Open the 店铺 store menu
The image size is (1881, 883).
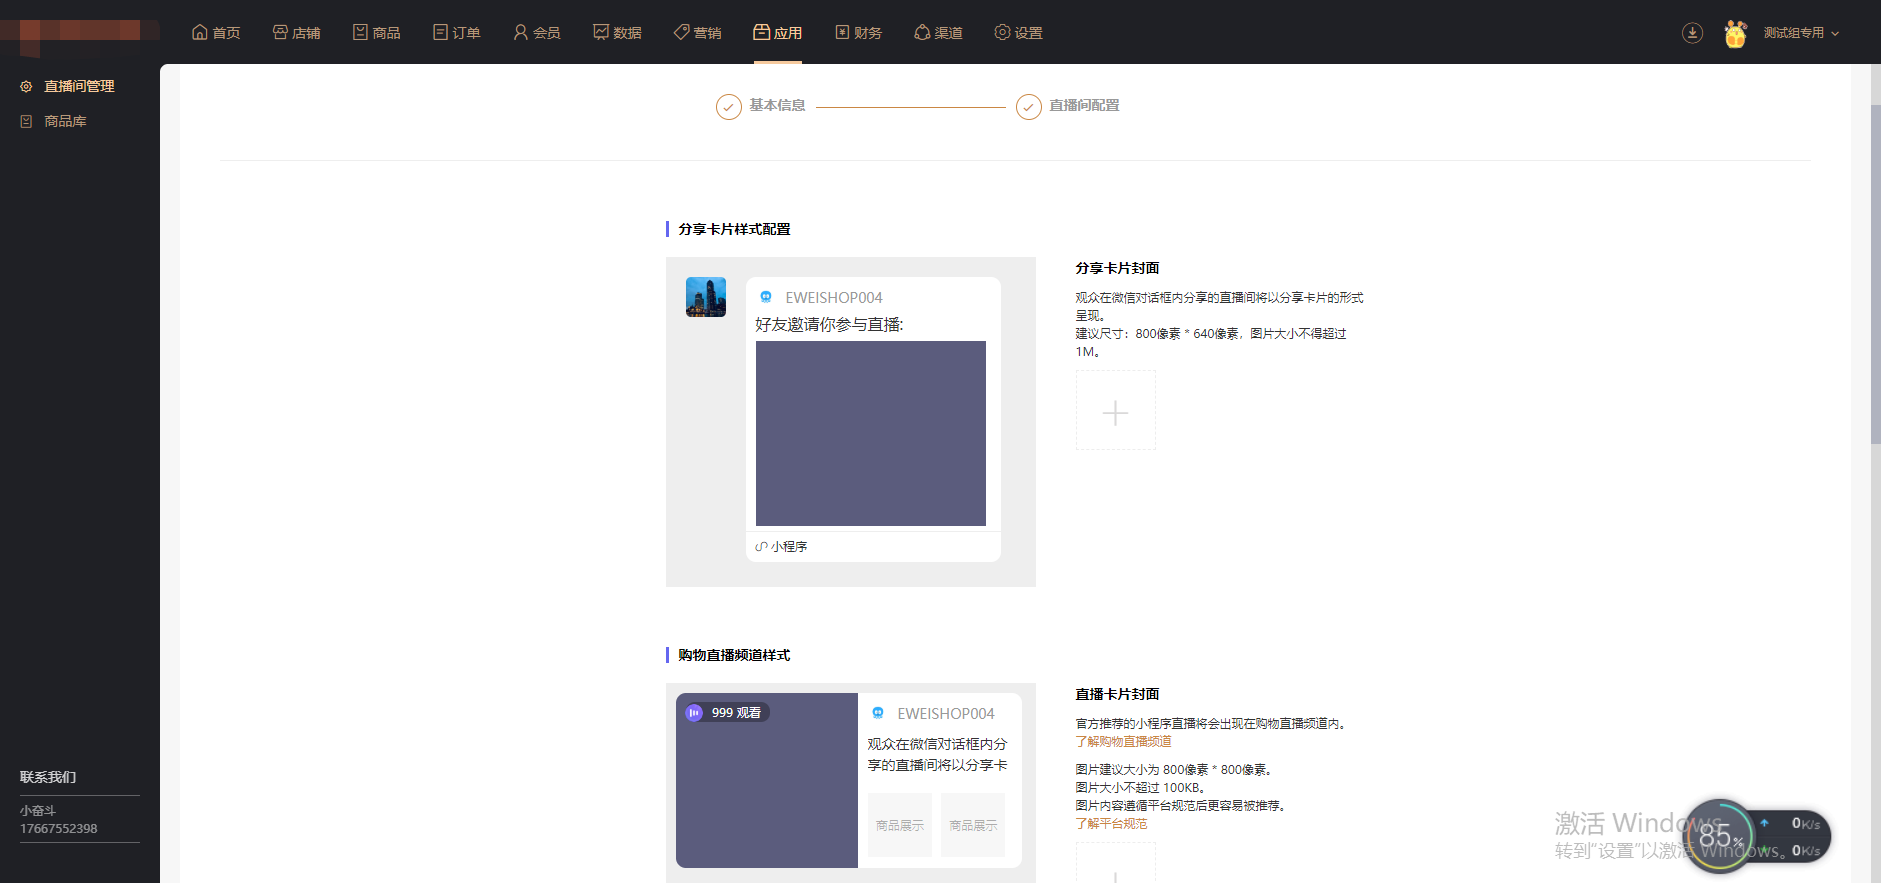click(296, 33)
